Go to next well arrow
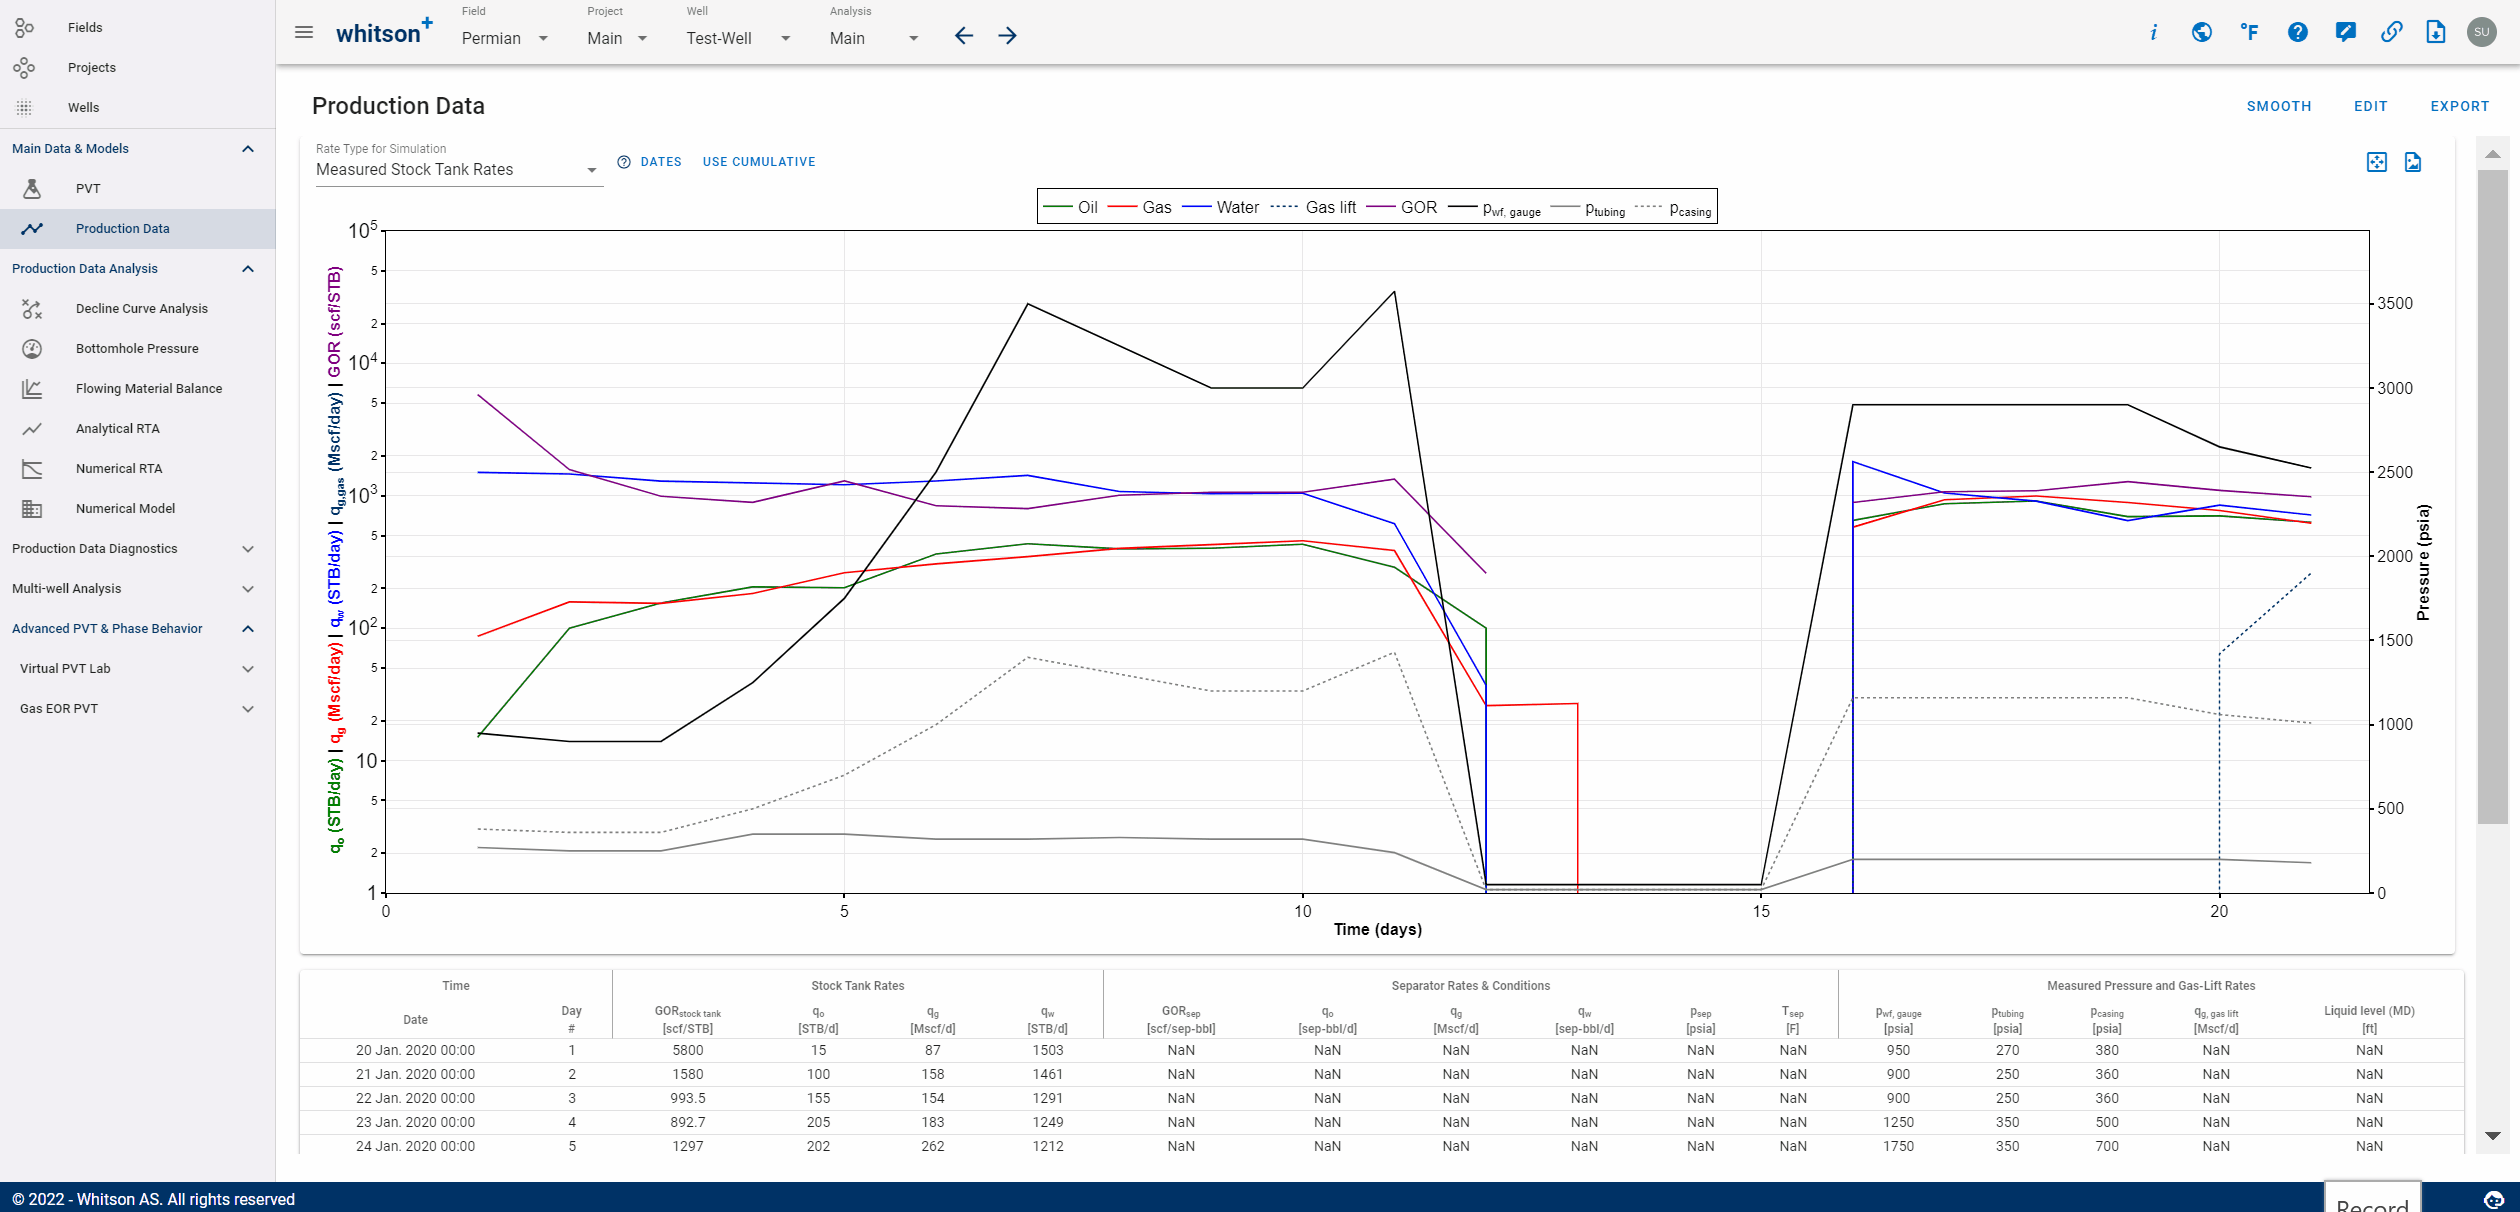This screenshot has height=1212, width=2520. click(1008, 36)
